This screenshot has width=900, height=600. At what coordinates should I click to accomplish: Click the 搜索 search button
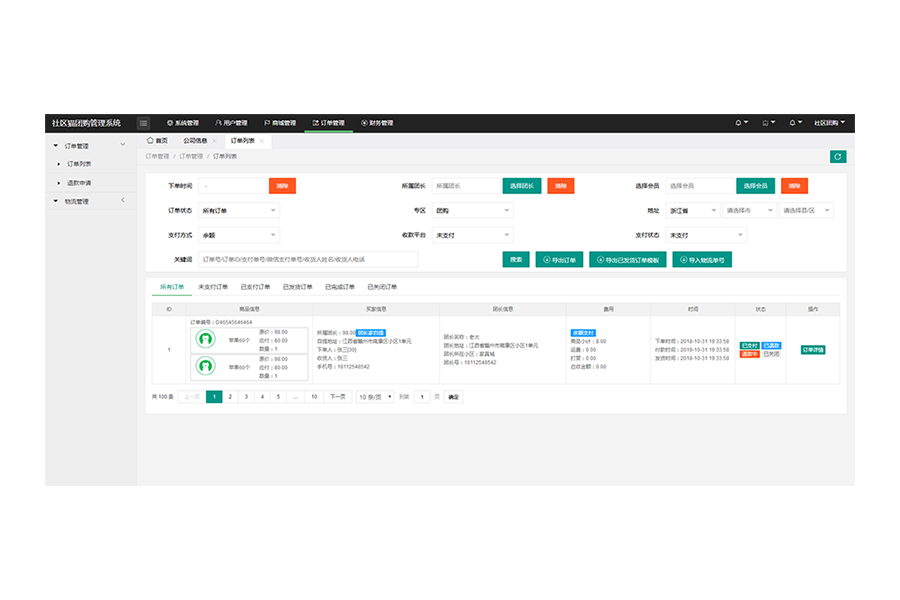click(x=516, y=260)
